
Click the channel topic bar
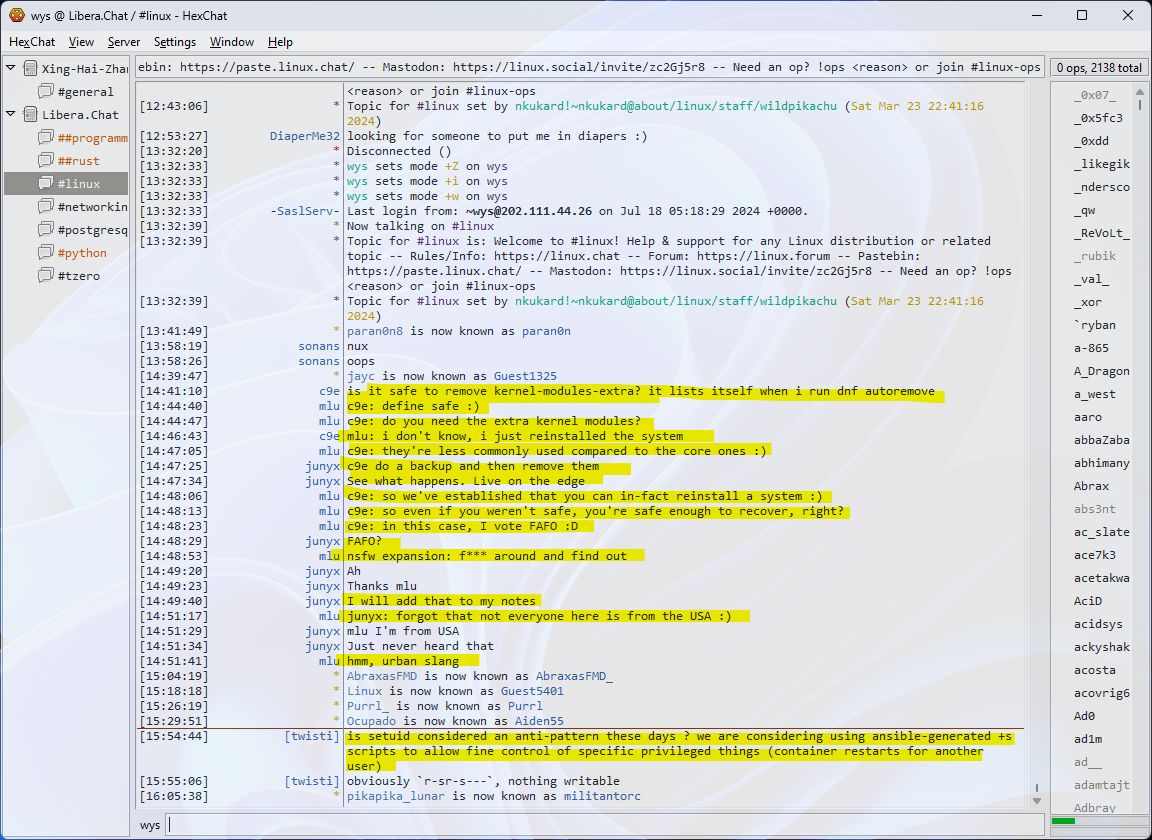pyautogui.click(x=588, y=67)
